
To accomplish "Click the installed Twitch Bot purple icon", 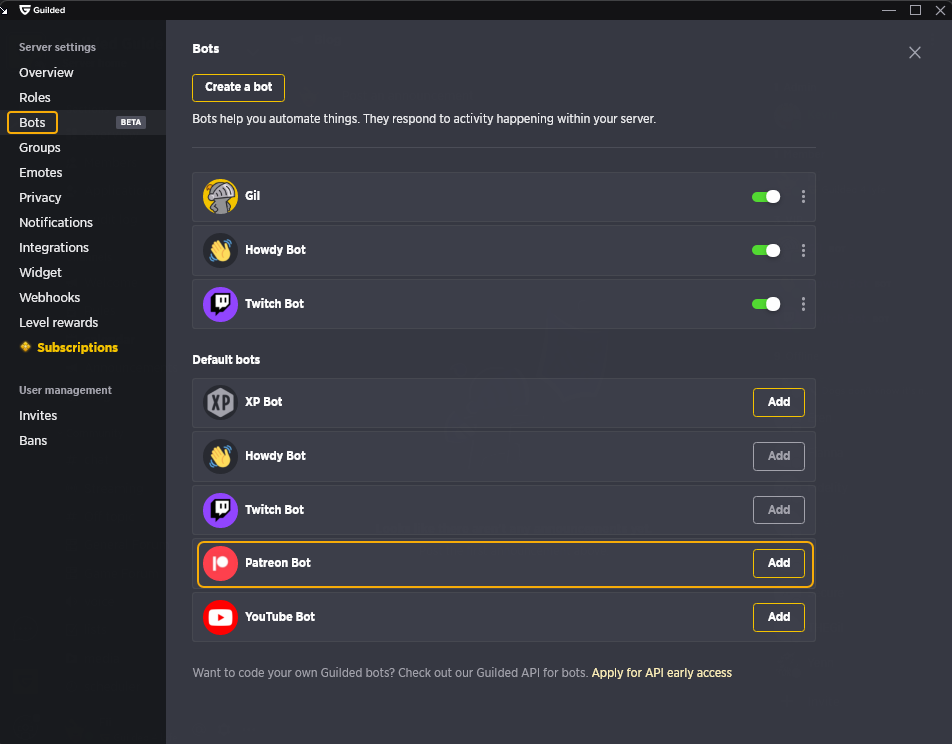I will (x=220, y=304).
